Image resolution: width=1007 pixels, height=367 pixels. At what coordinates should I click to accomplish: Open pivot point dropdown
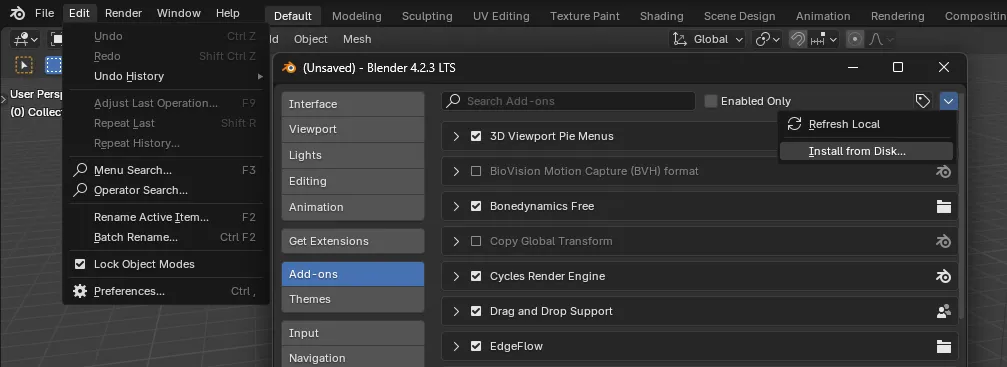click(768, 39)
